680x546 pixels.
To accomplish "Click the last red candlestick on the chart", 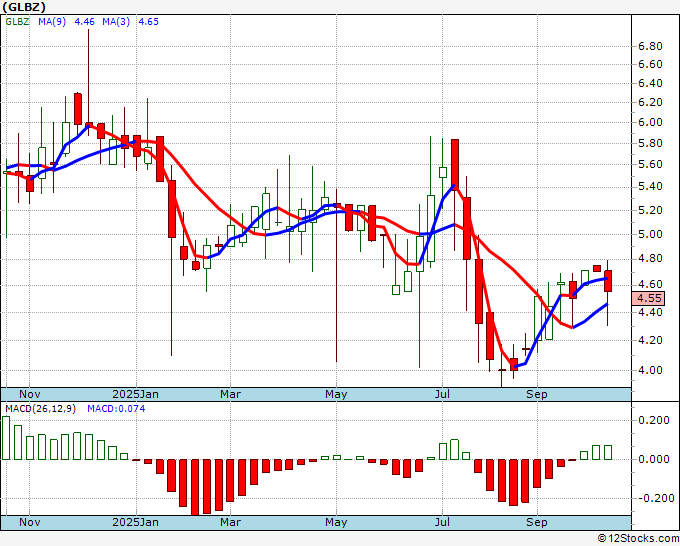I will pyautogui.click(x=607, y=281).
